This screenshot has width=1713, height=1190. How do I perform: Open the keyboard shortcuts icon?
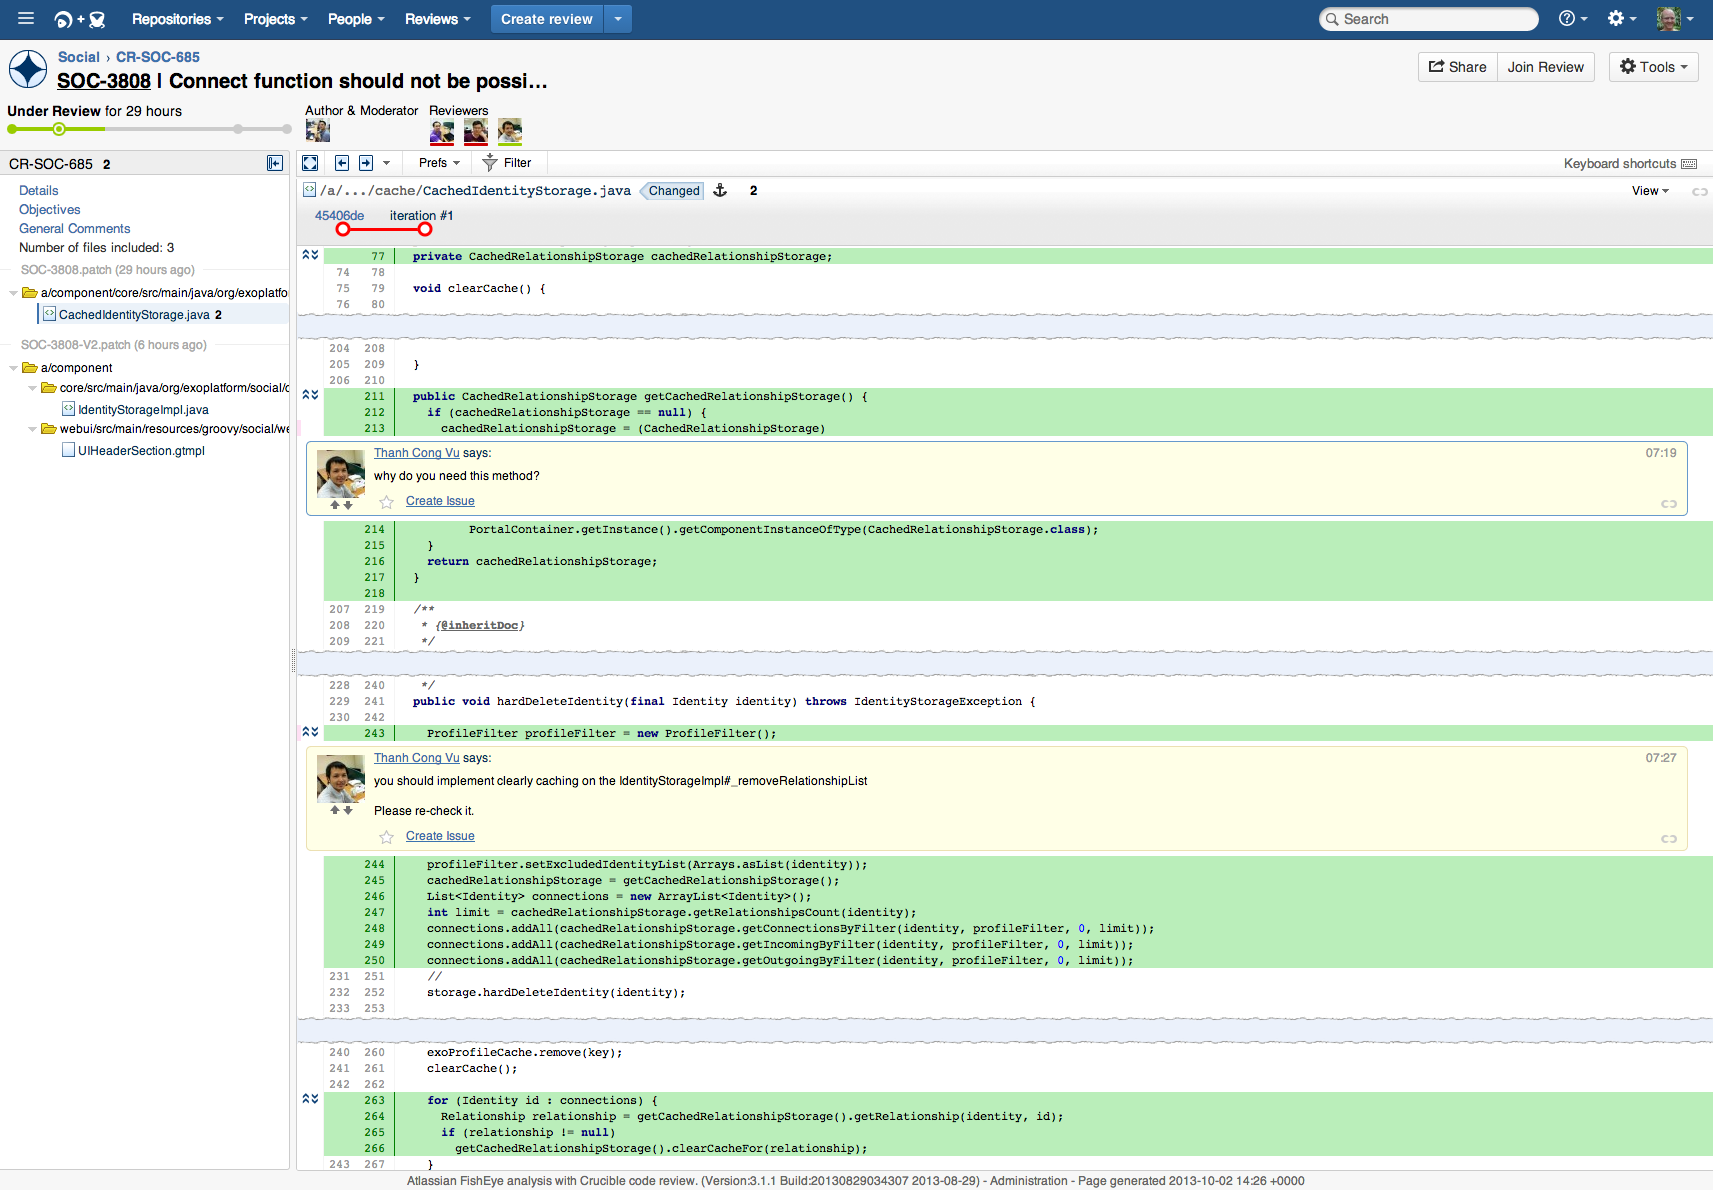click(1689, 164)
